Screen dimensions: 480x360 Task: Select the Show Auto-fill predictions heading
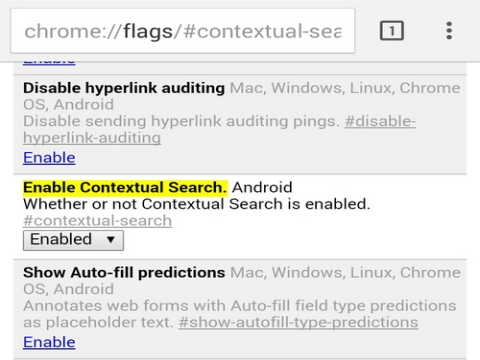coord(124,273)
